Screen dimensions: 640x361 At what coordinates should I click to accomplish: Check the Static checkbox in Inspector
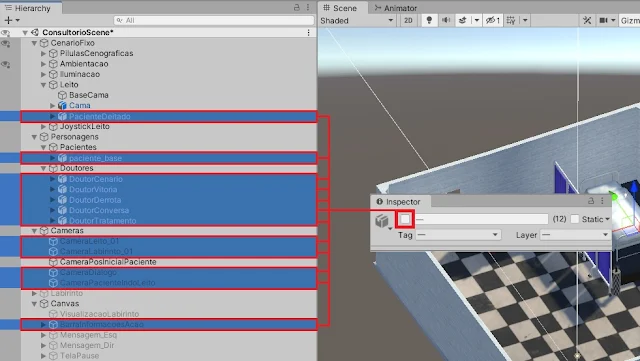click(x=575, y=219)
